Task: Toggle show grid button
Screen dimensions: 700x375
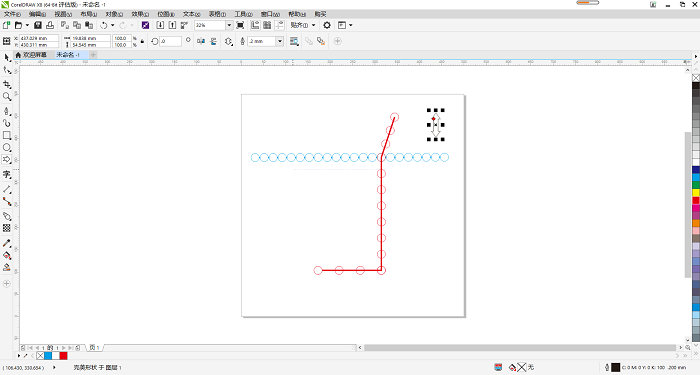Action: coord(267,25)
